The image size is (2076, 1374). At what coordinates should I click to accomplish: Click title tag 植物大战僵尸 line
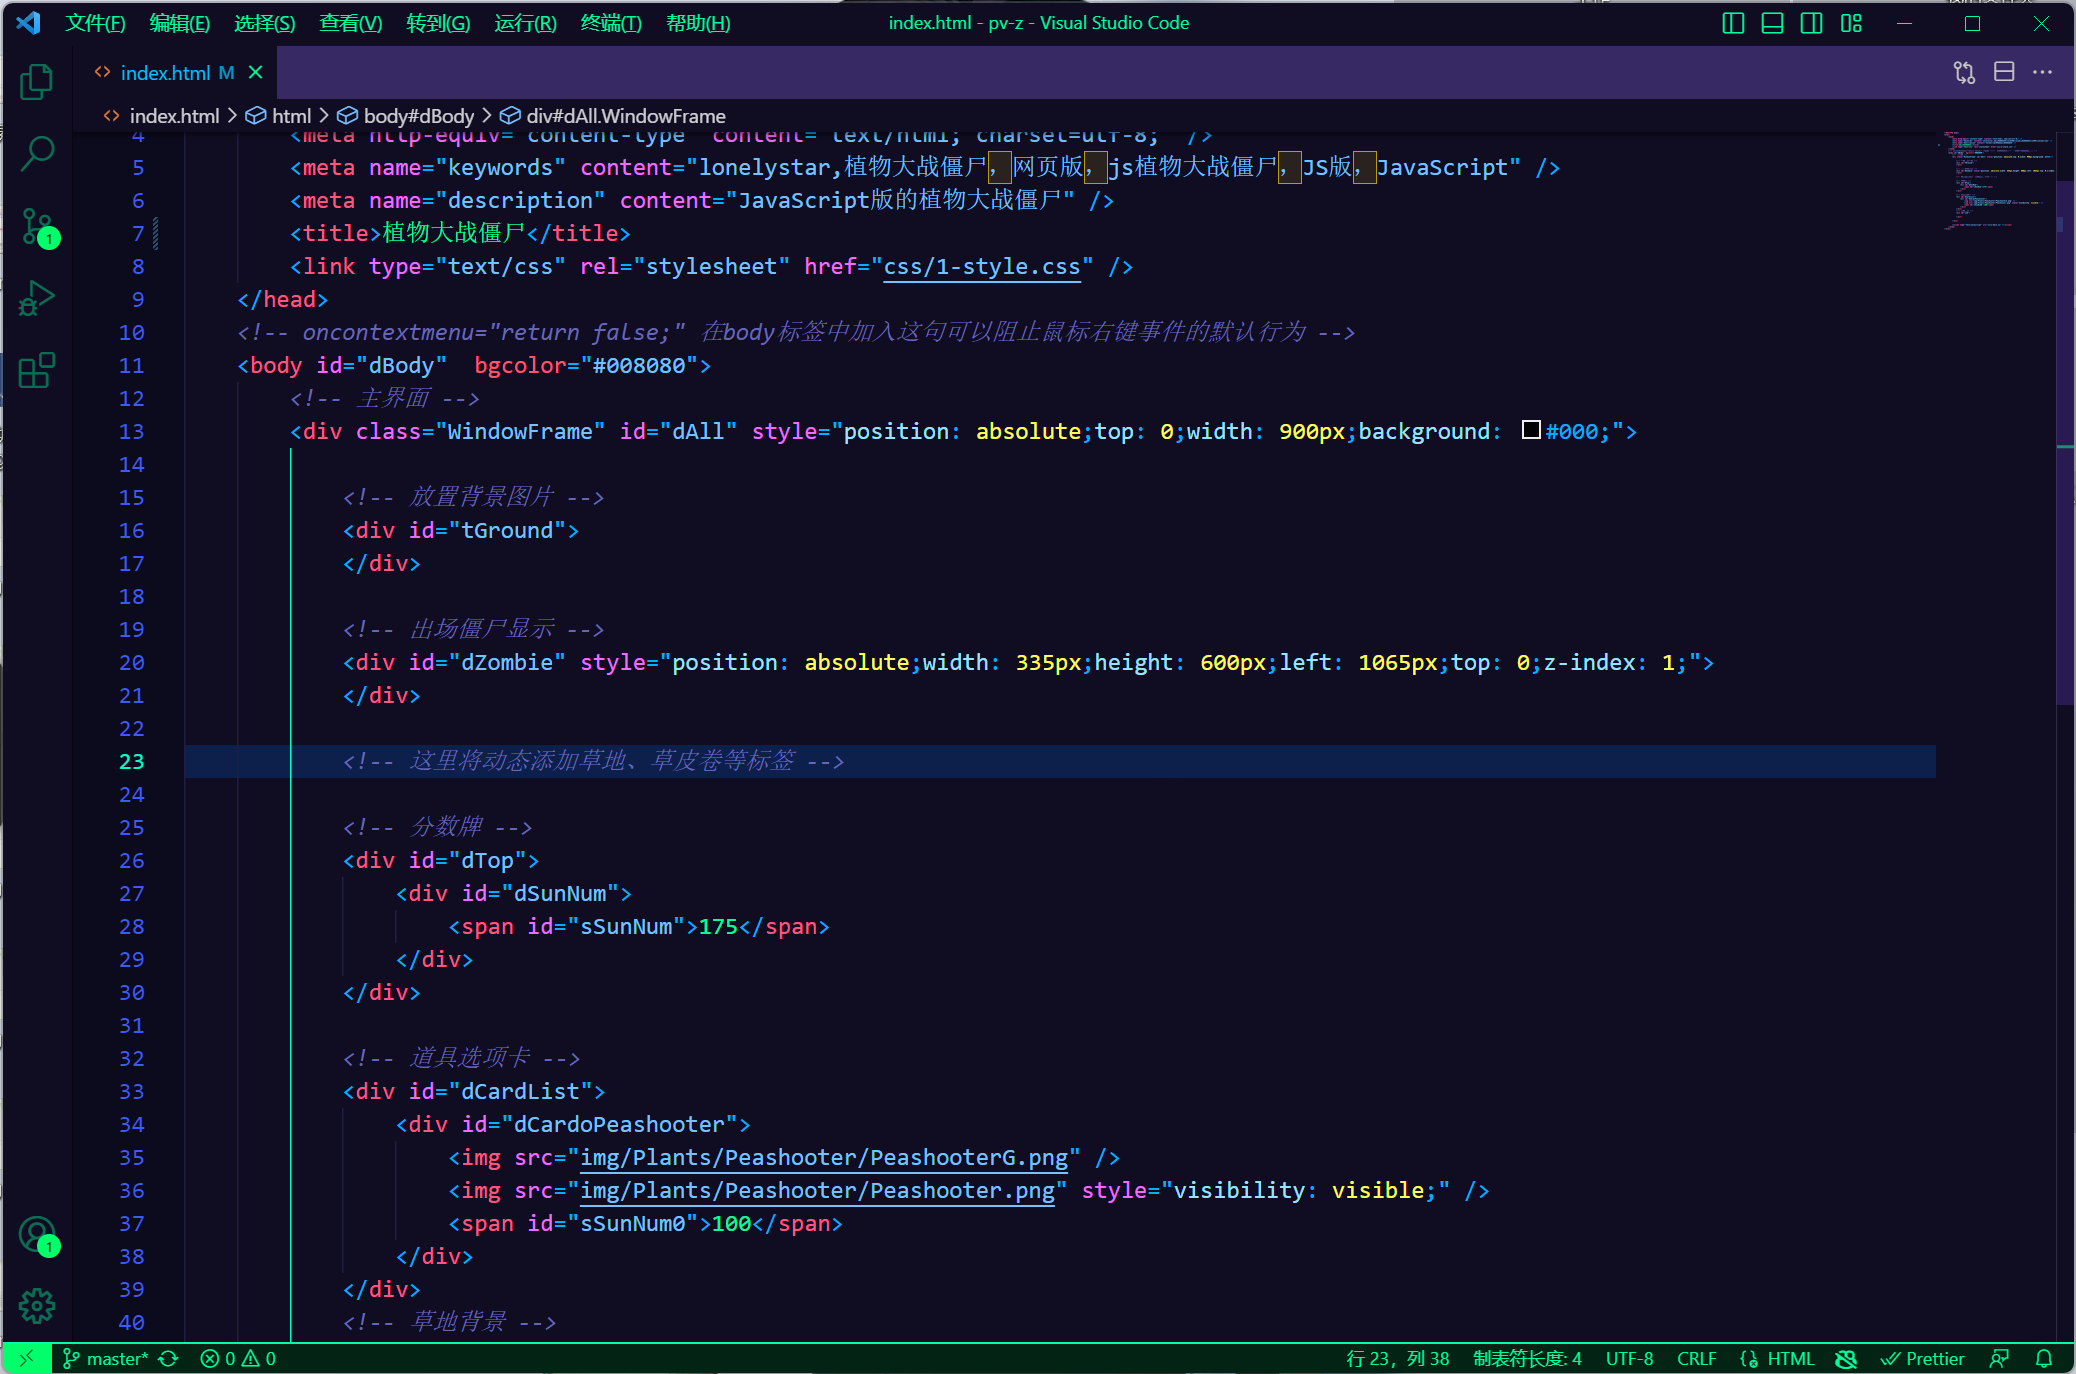point(460,234)
